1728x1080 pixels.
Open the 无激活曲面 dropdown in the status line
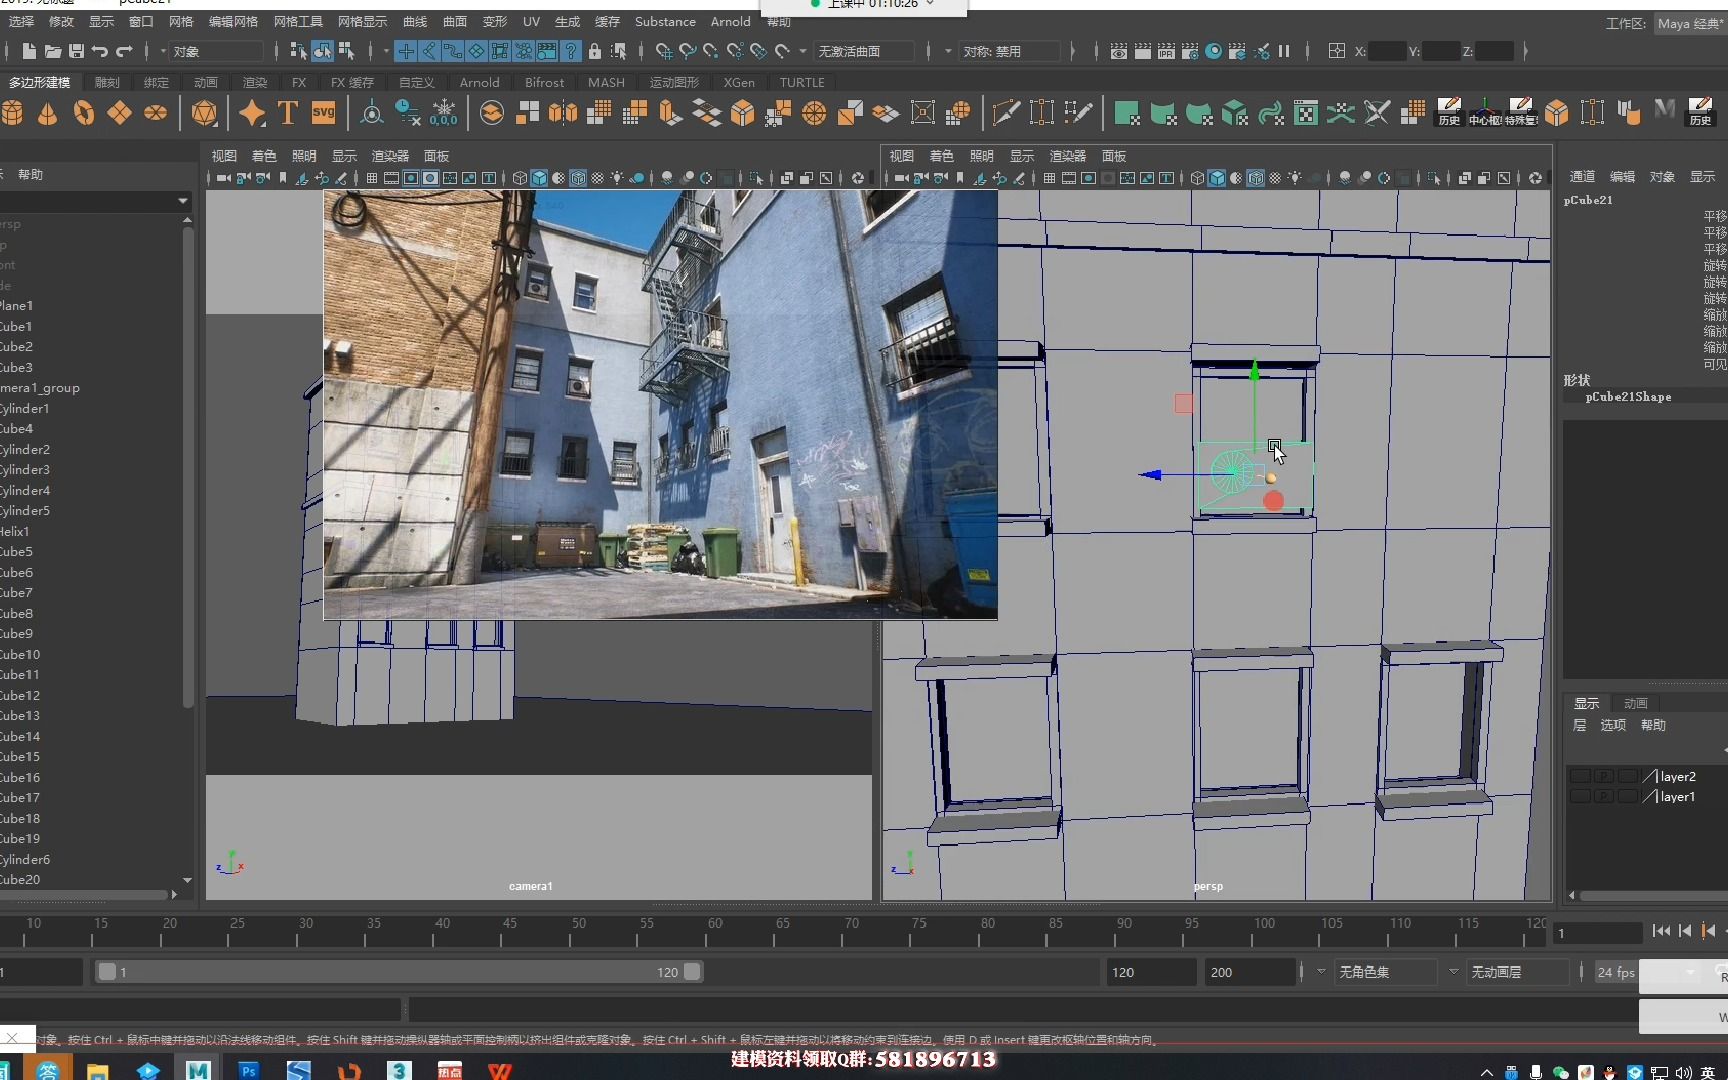[x=865, y=51]
